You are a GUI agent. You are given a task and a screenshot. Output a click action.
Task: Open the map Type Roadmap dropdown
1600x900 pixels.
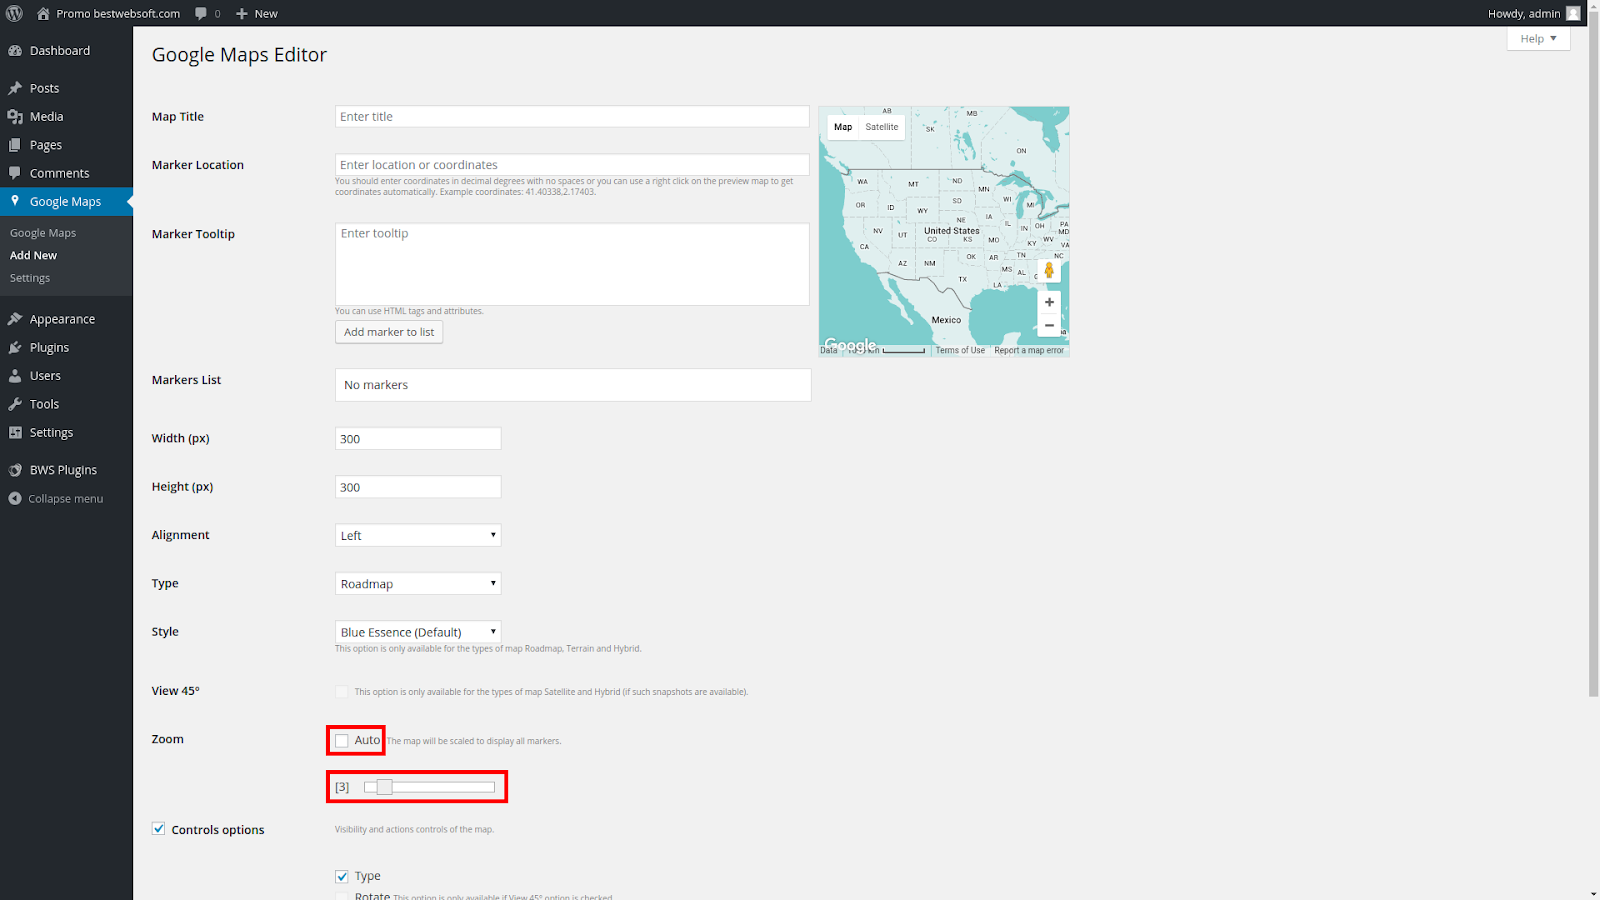click(418, 583)
